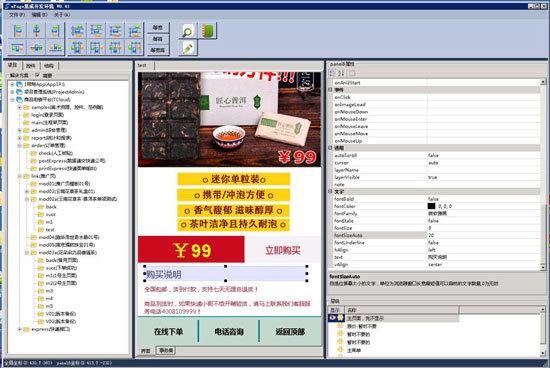Screen dimensions: 550x368
Task: Expand the admin folder node
Action: 20,130
